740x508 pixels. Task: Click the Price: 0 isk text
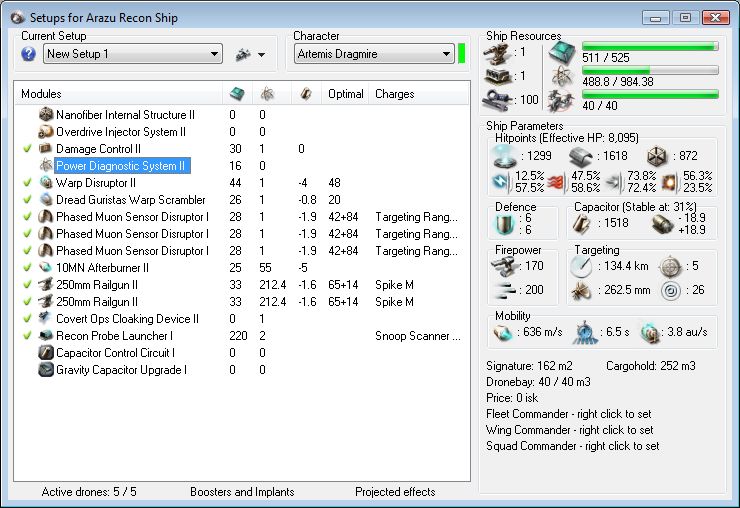pyautogui.click(x=512, y=398)
